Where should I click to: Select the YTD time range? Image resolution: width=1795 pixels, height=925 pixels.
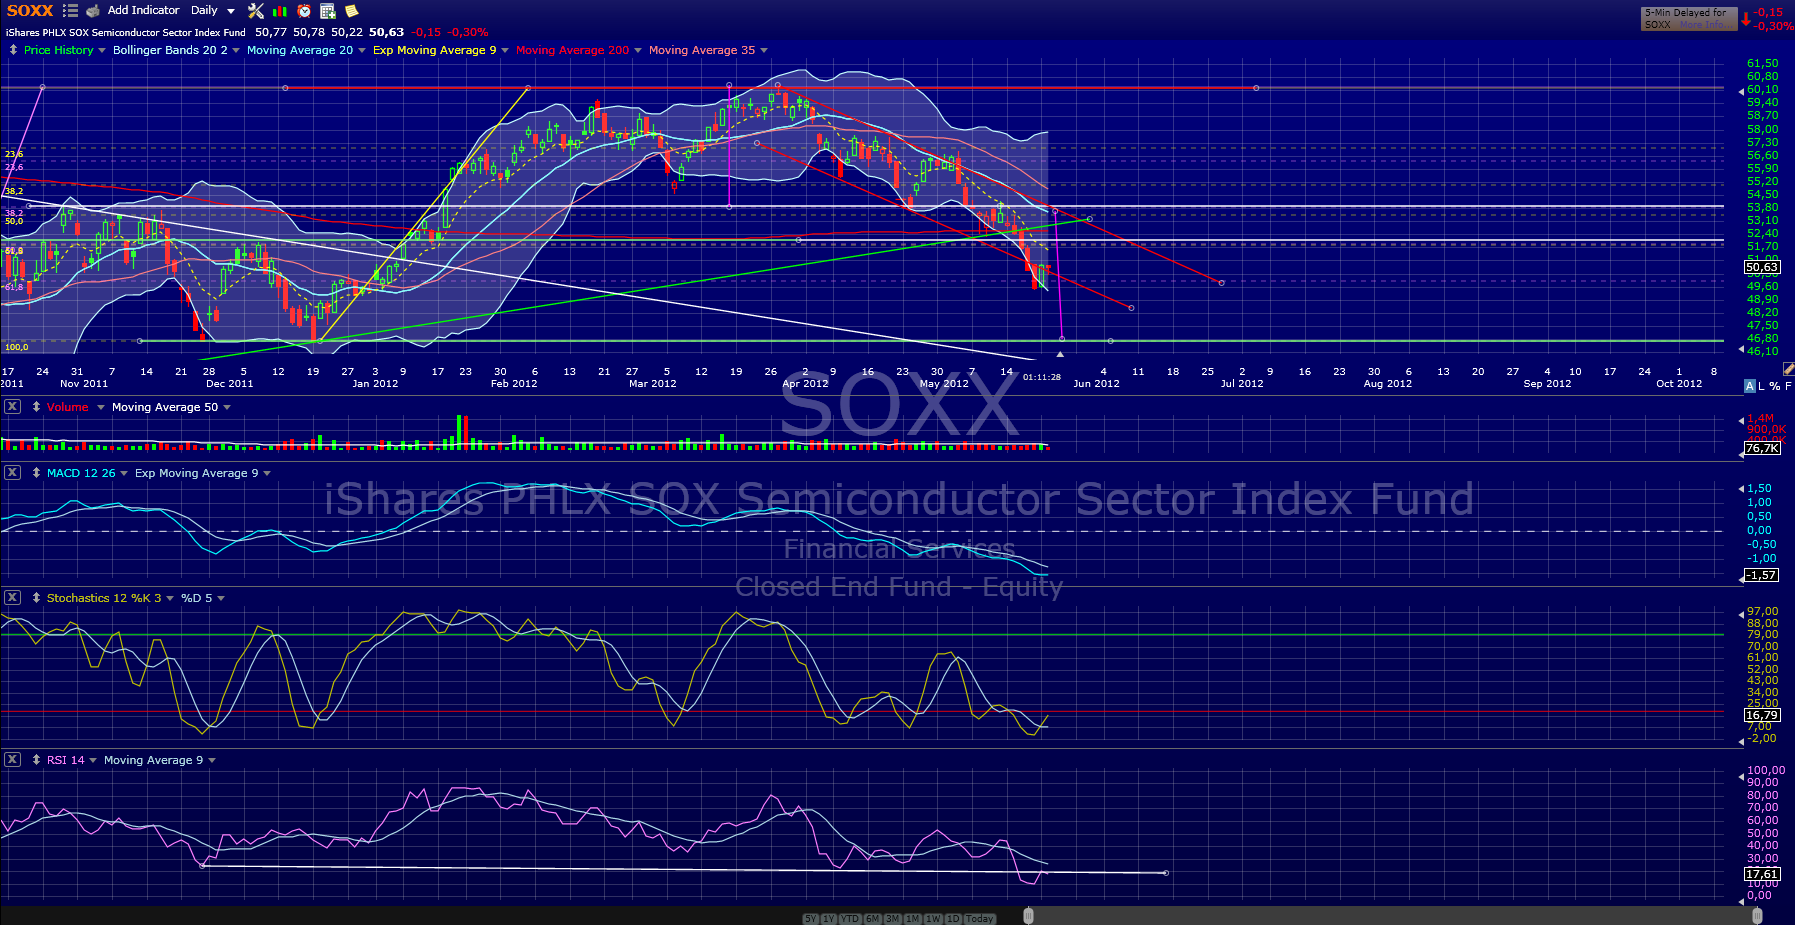coord(850,919)
